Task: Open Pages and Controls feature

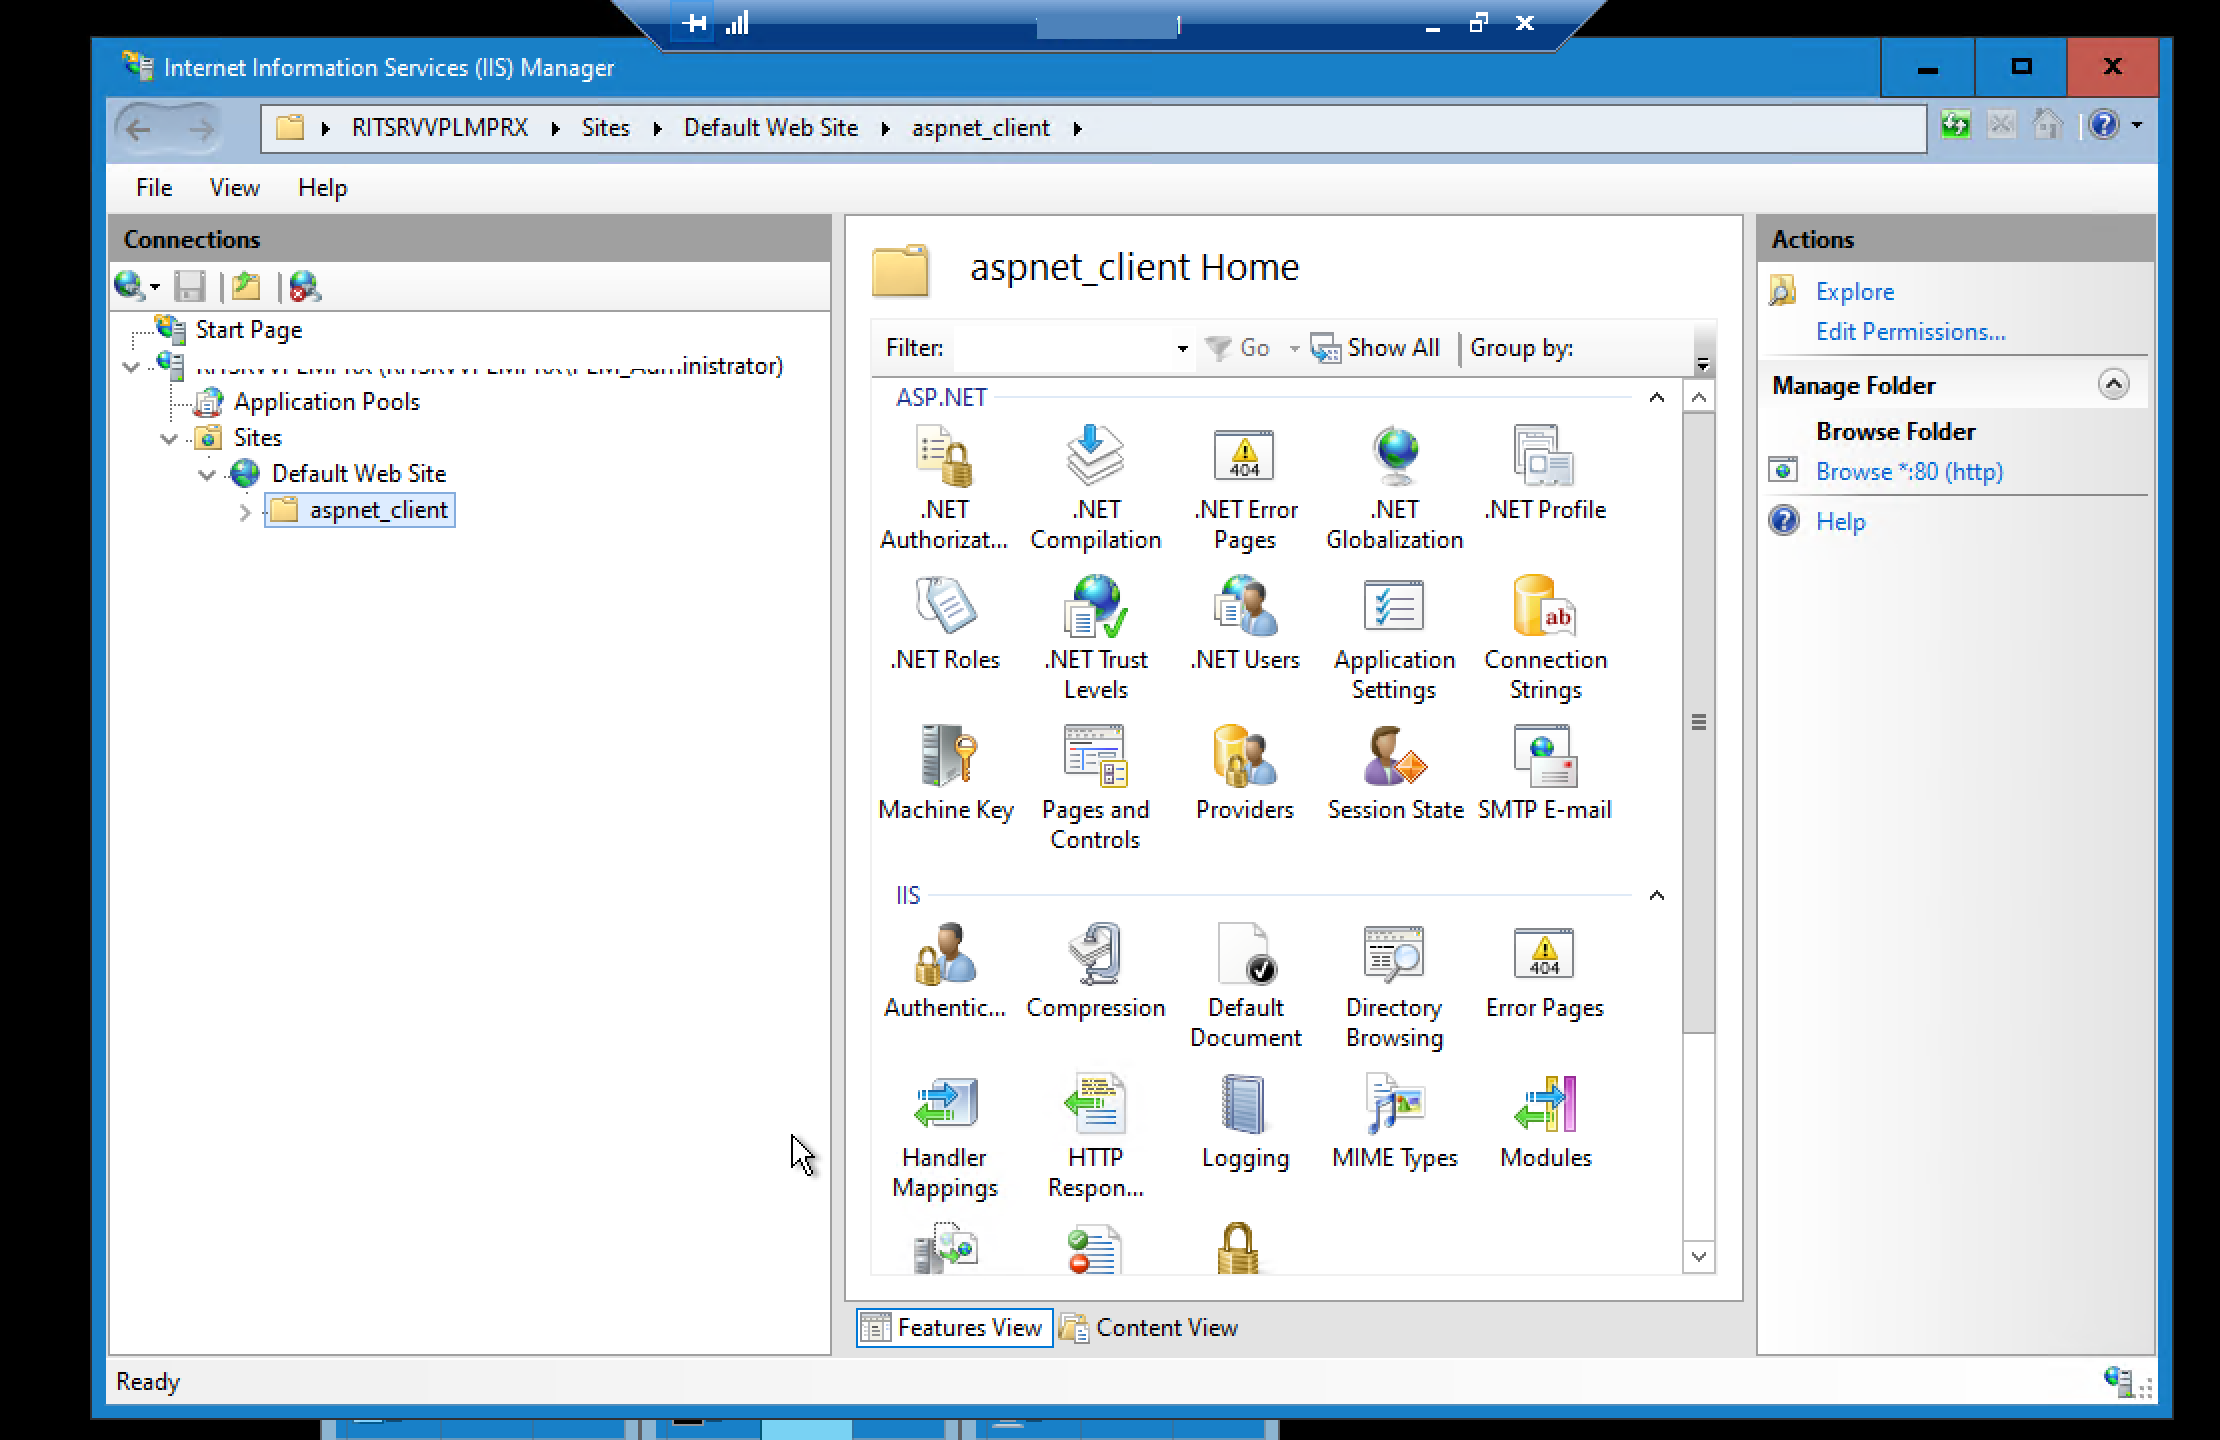Action: (1096, 788)
